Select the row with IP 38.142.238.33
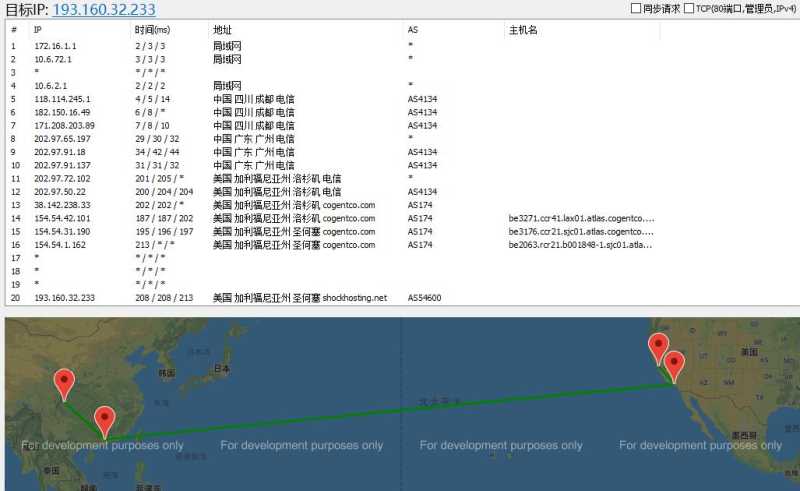This screenshot has height=491, width=800. (332, 205)
